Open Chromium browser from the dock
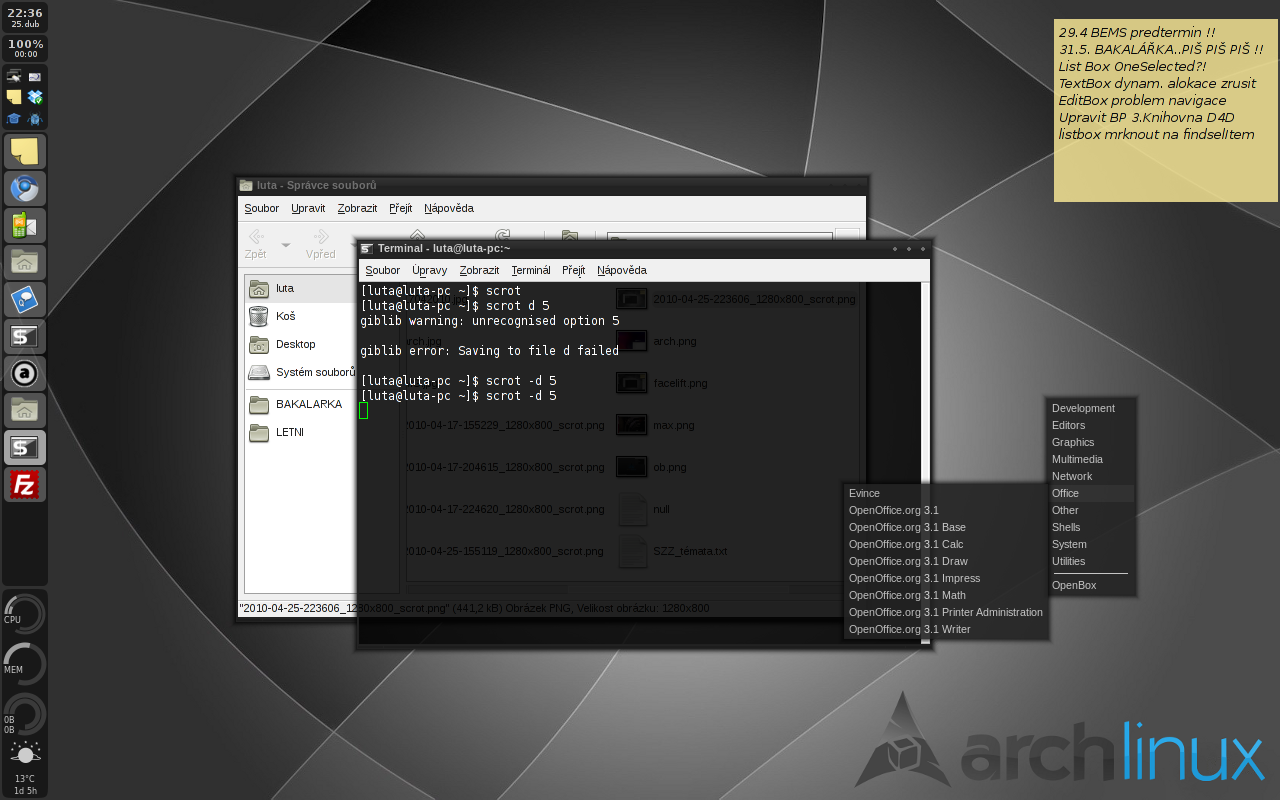The width and height of the screenshot is (1280, 800). coord(25,188)
